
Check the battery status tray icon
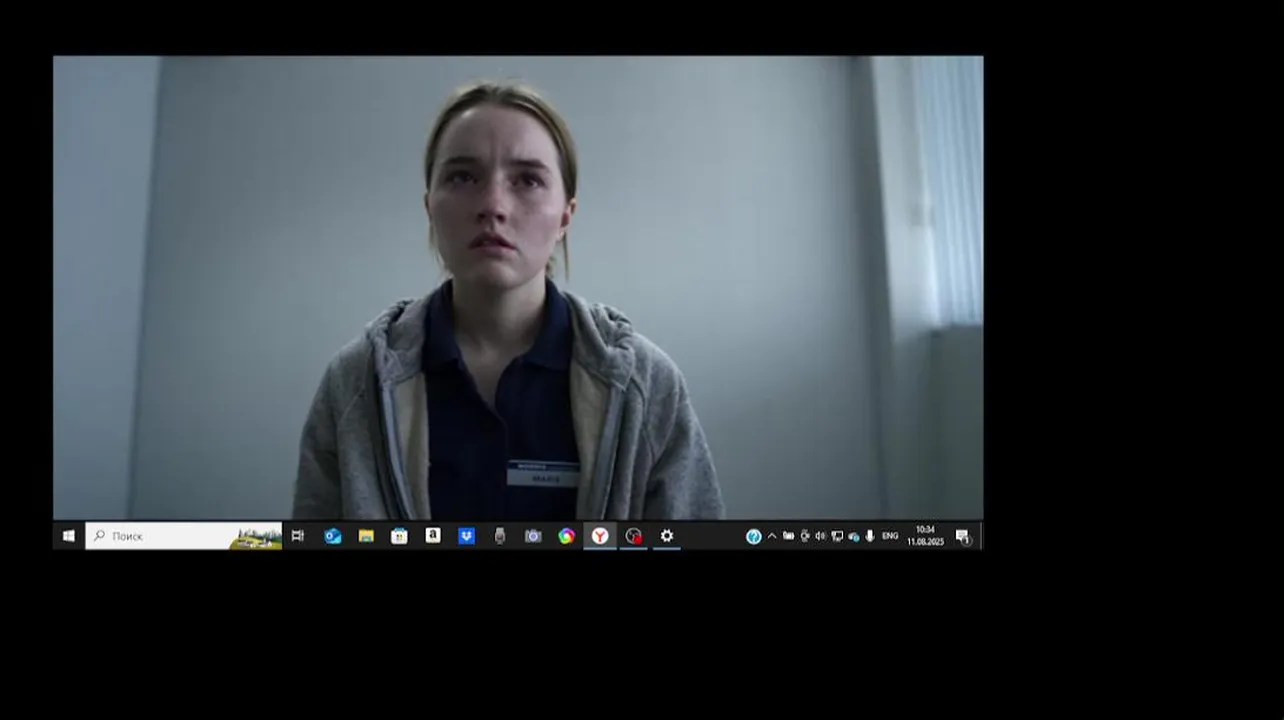coord(788,536)
